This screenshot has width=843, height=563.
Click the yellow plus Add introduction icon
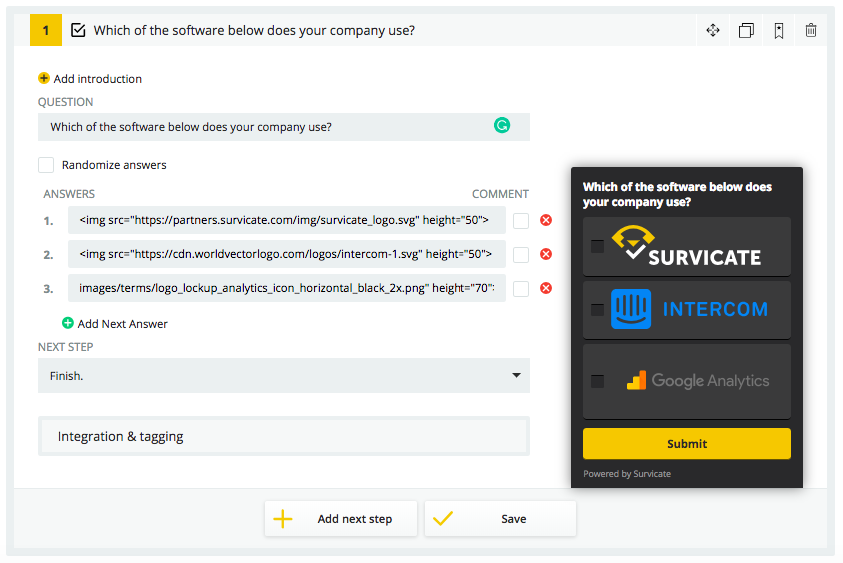44,78
